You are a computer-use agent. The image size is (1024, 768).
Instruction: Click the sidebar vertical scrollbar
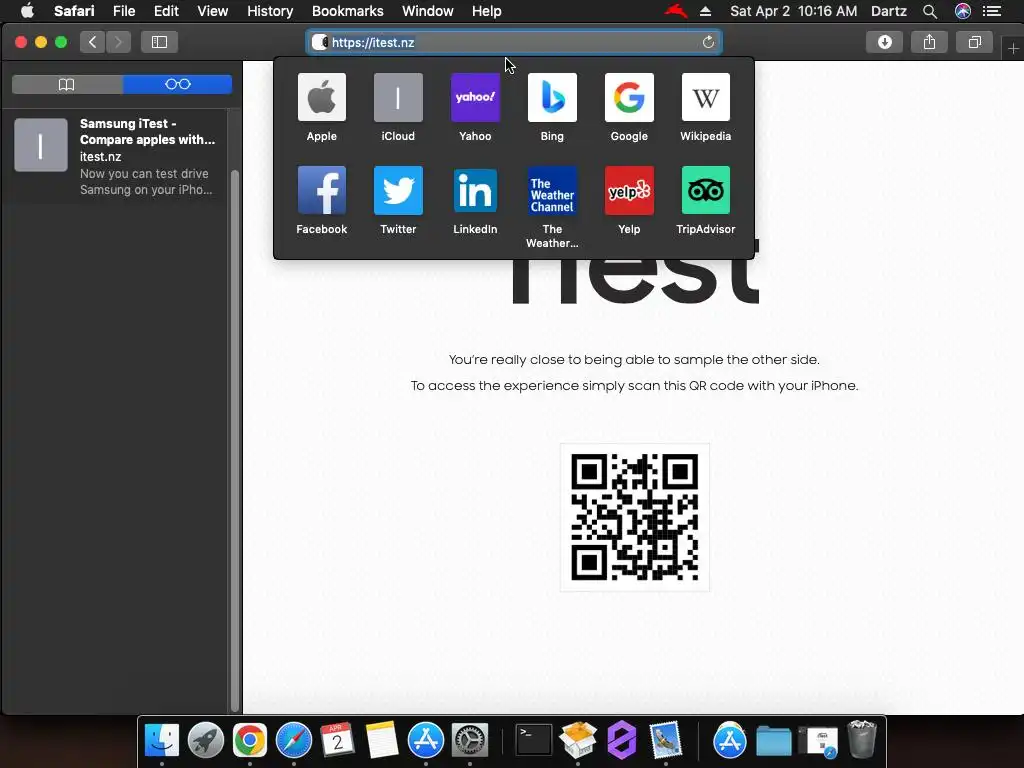point(235,441)
